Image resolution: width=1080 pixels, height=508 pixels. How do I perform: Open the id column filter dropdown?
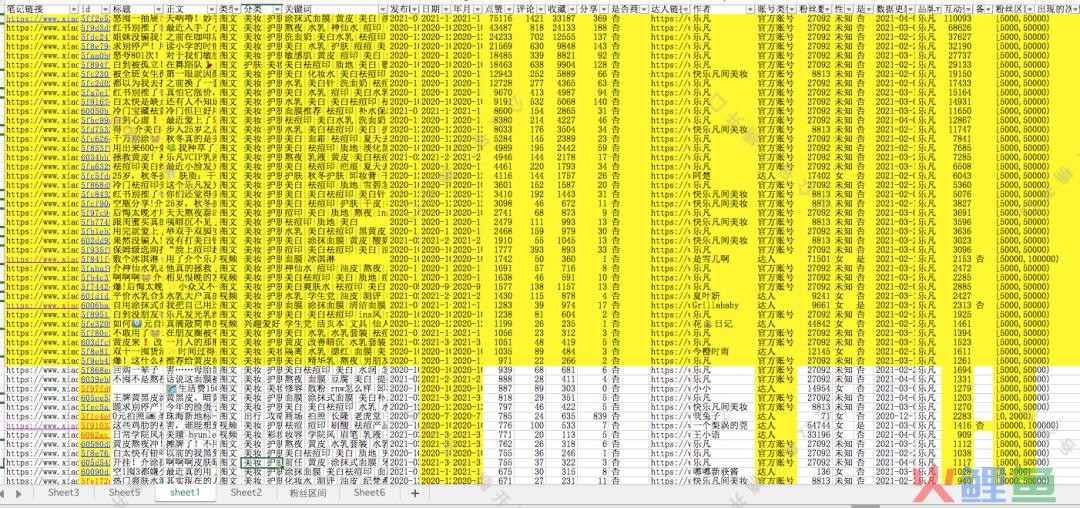(x=106, y=10)
